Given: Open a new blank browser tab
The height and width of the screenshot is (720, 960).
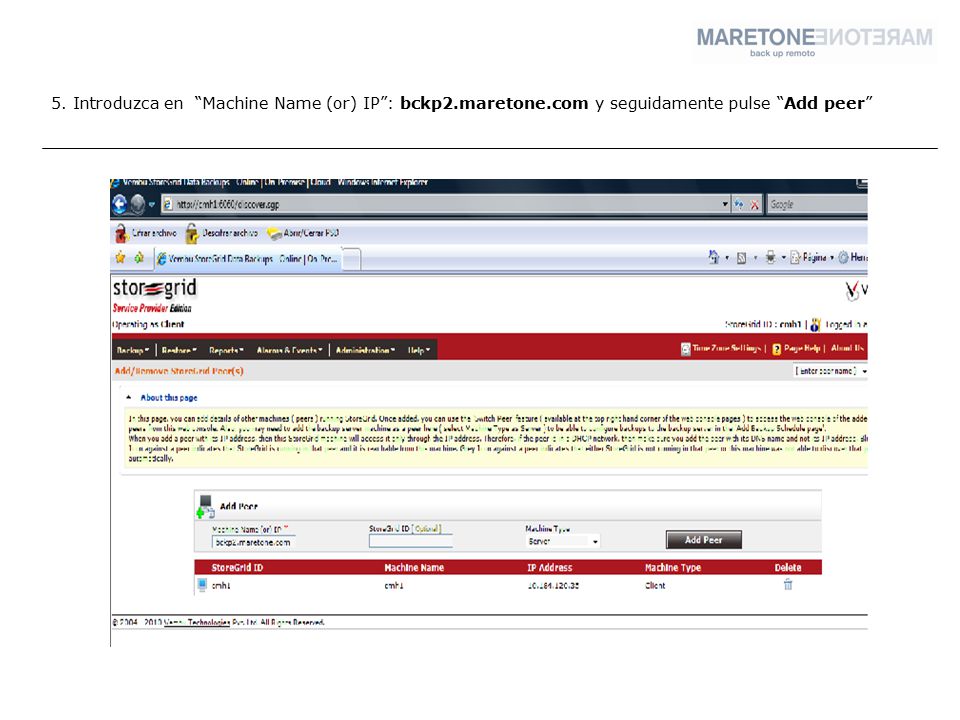Looking at the screenshot, I should point(351,259).
